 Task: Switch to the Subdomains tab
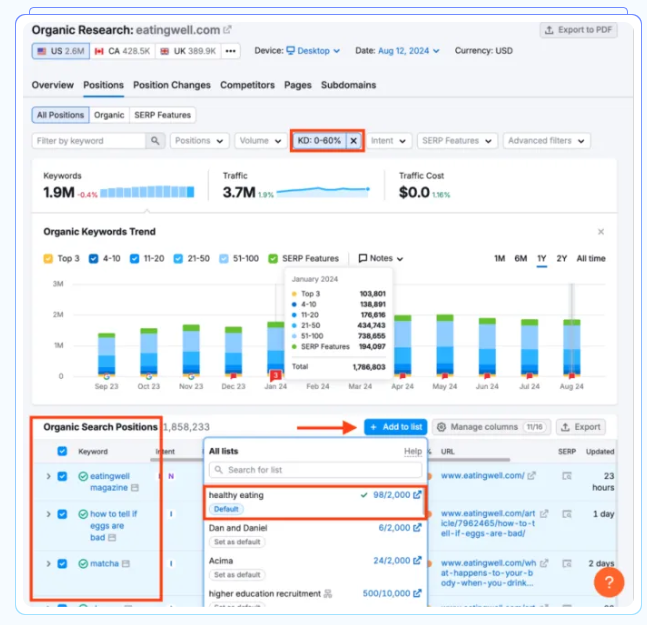(x=348, y=85)
